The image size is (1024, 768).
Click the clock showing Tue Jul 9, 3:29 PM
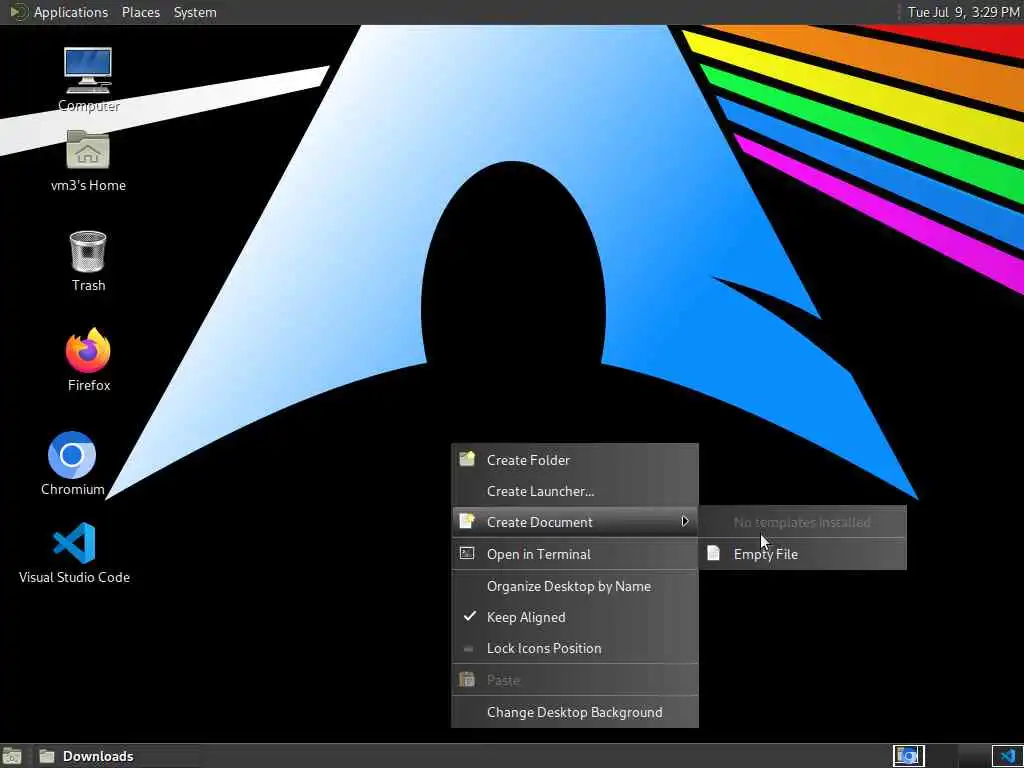[963, 12]
